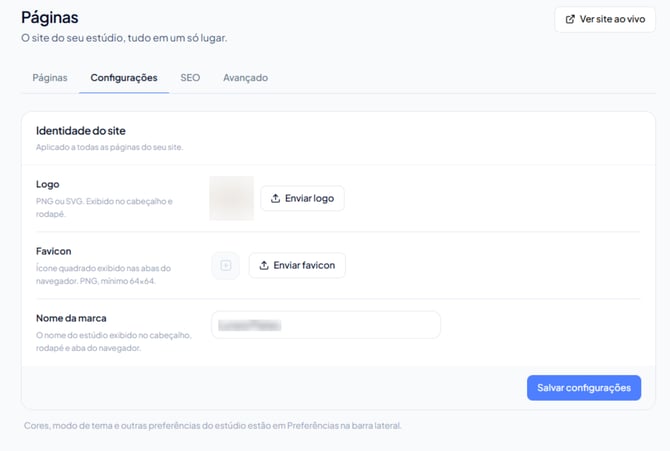This screenshot has height=451, width=670.
Task: Click the Páginas page title
Action: 50,18
